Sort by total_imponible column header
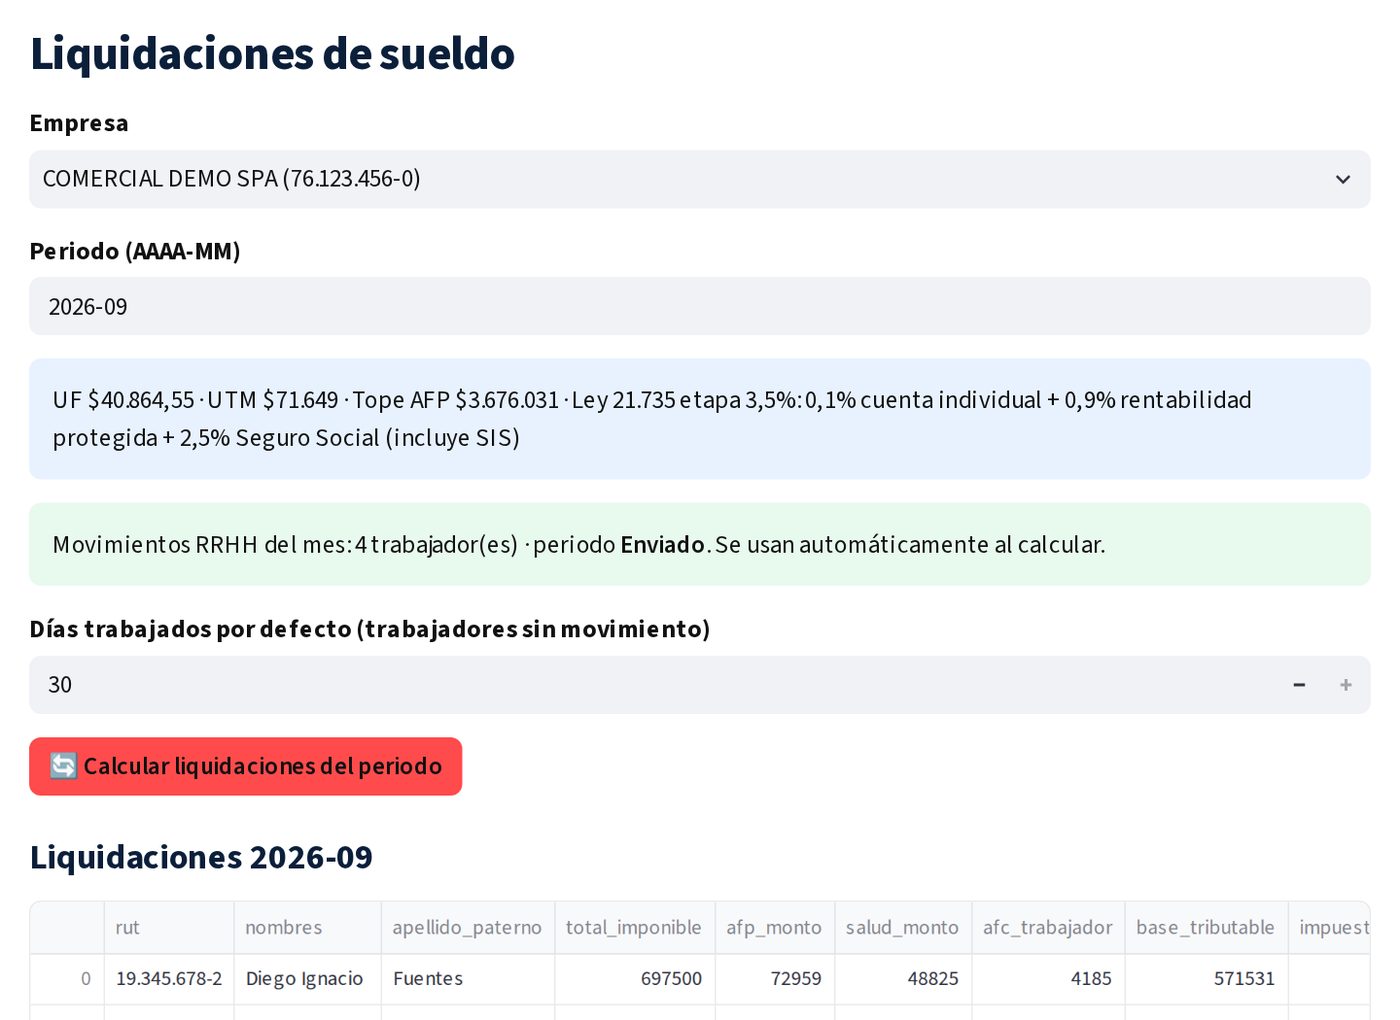Image resolution: width=1400 pixels, height=1020 pixels. coord(634,928)
